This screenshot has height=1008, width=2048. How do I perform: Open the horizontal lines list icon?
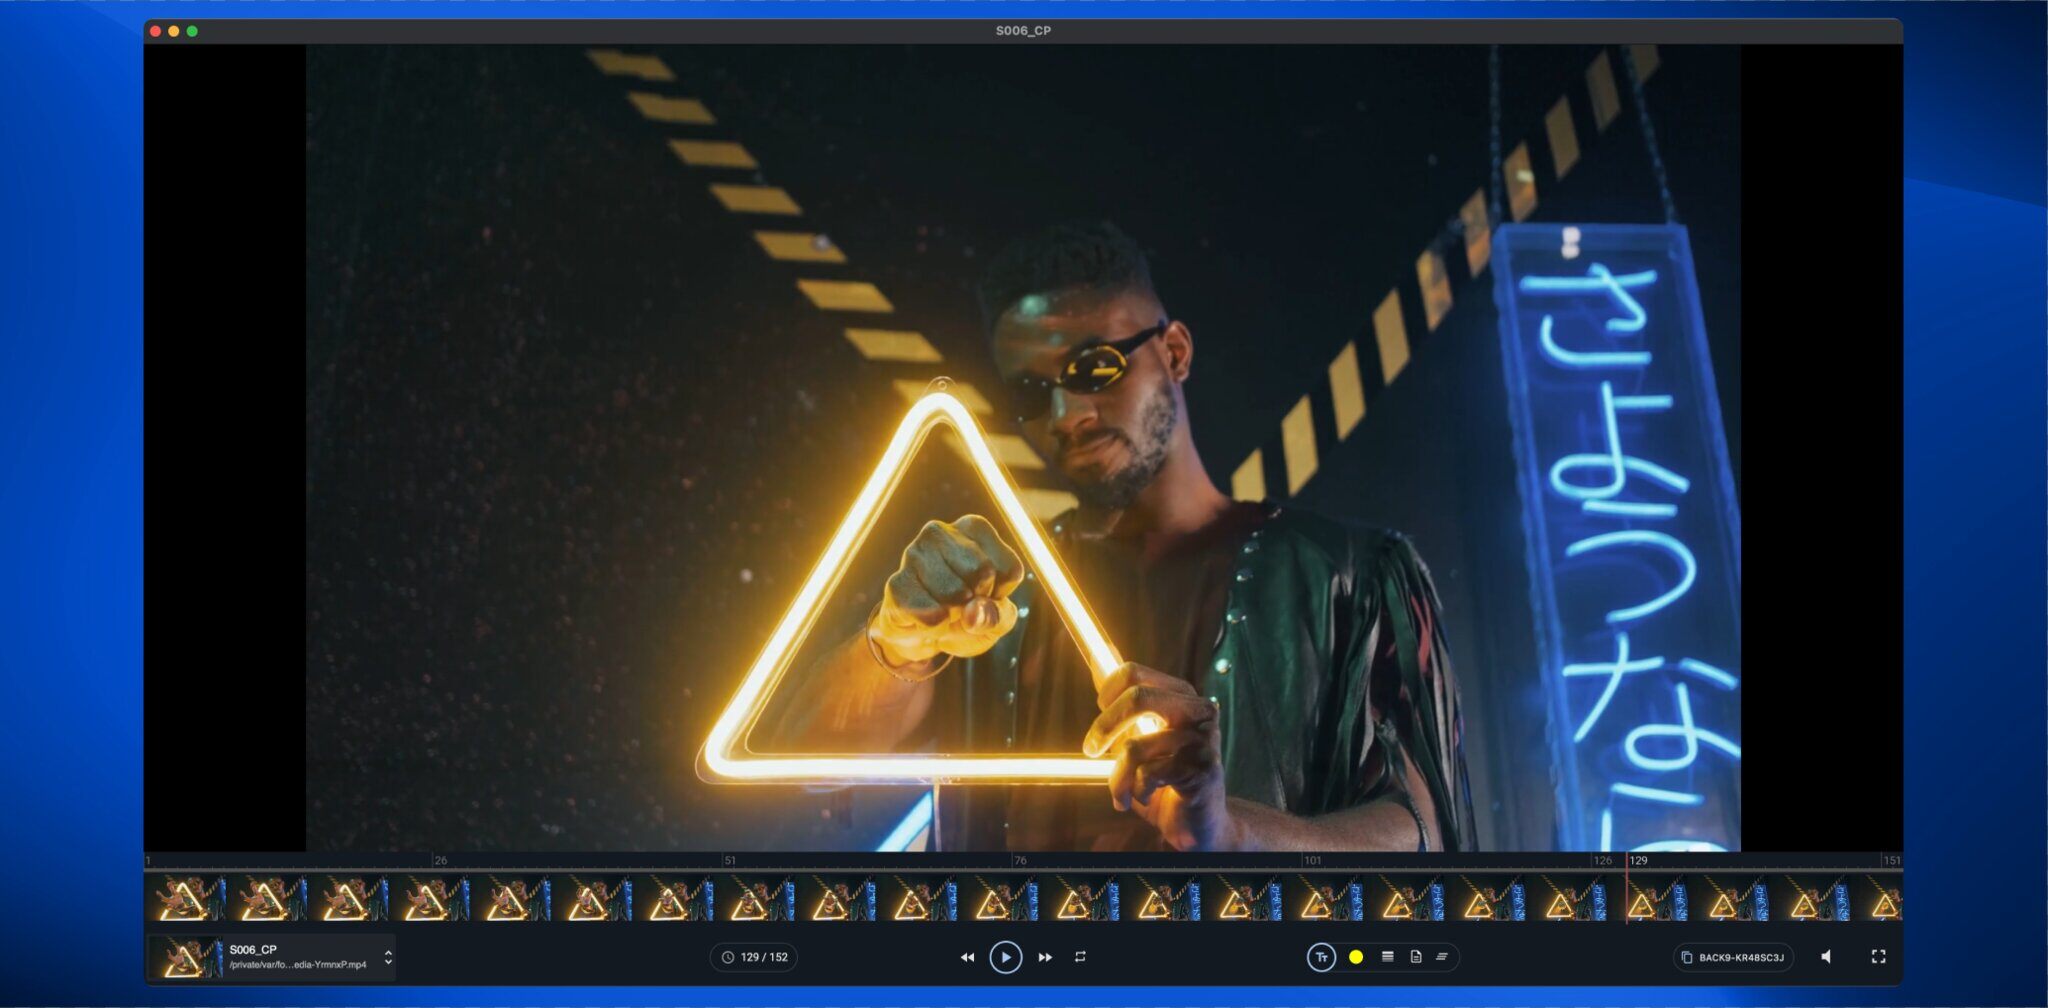click(x=1387, y=957)
